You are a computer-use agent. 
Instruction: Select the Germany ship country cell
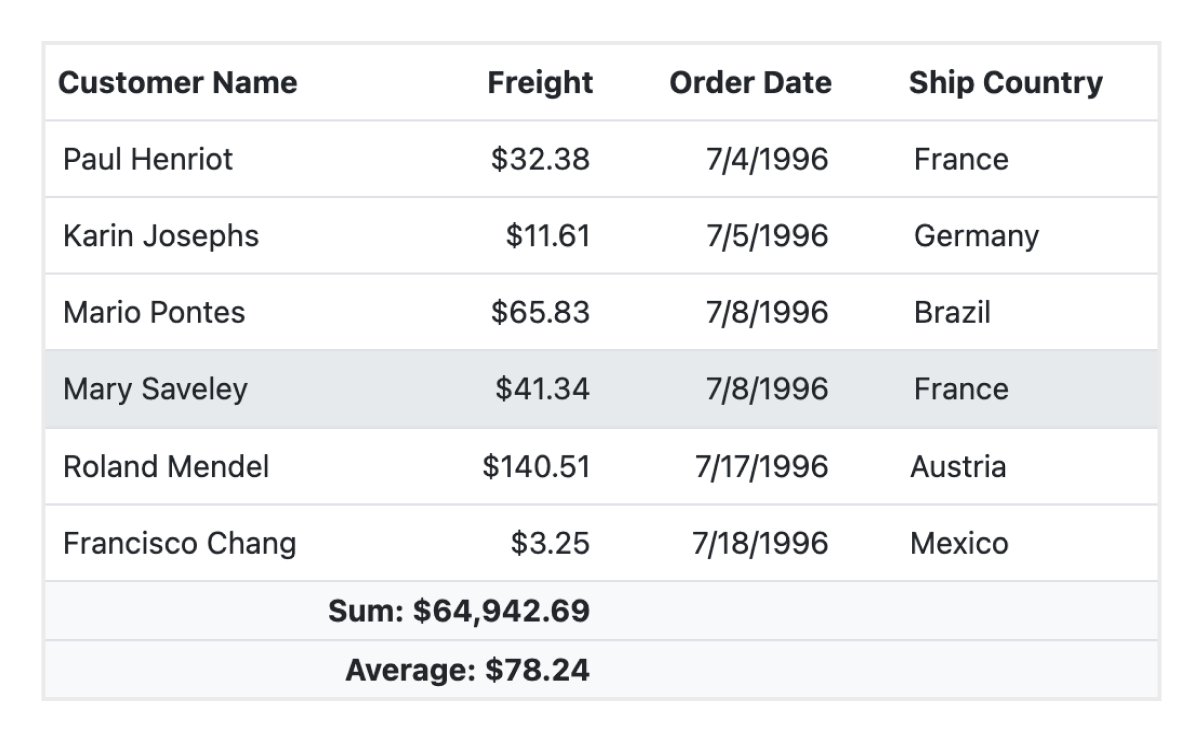click(x=976, y=236)
